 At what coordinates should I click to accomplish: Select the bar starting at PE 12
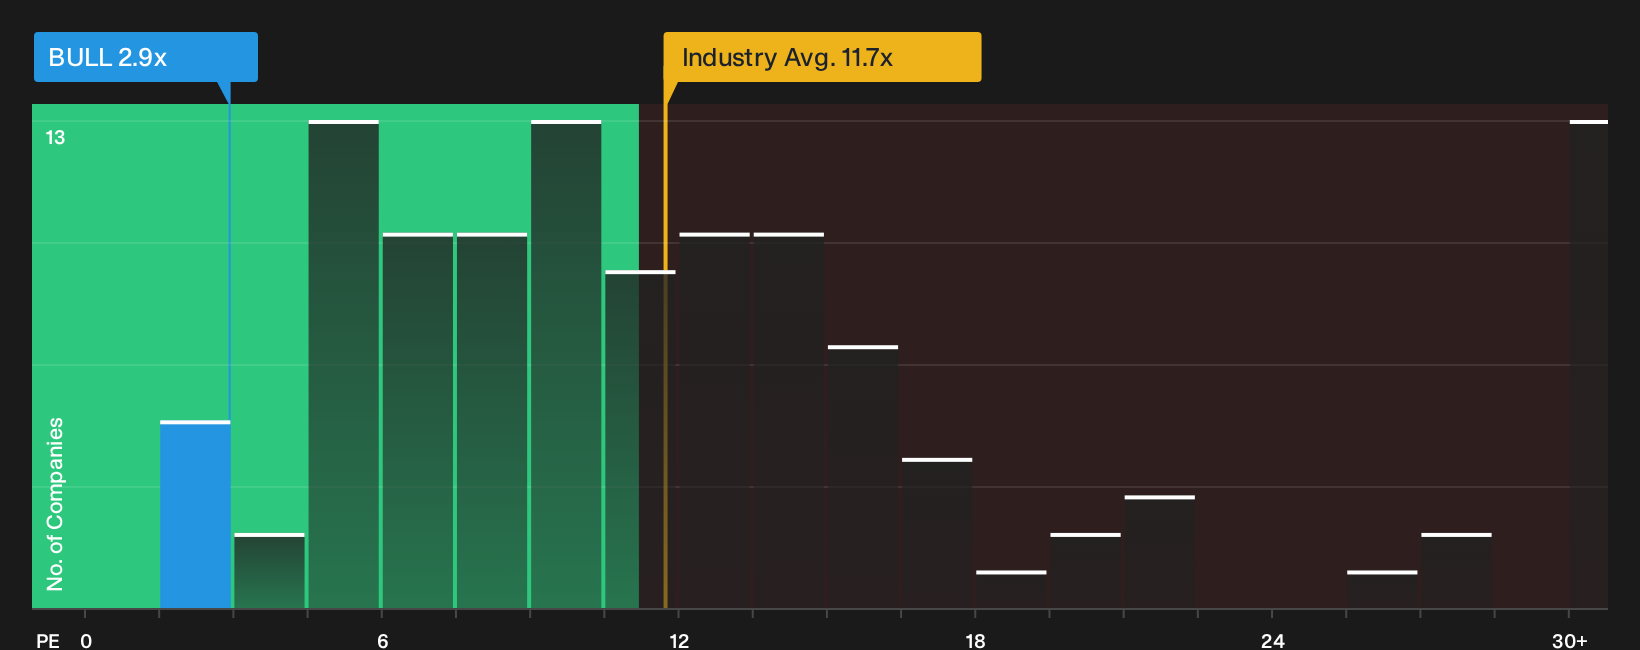pos(714,421)
